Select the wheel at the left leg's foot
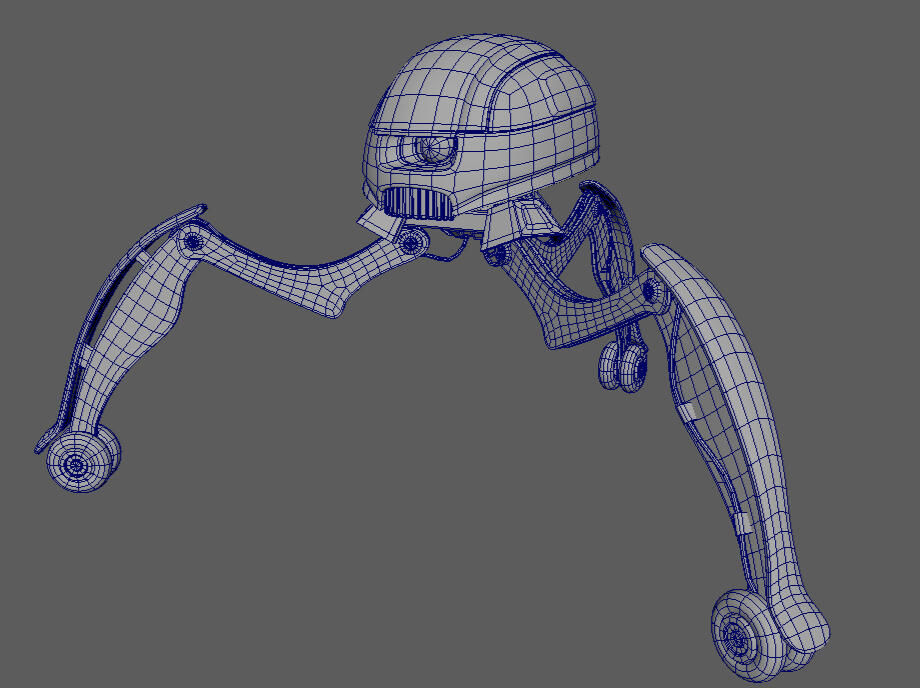920x688 pixels. tap(81, 461)
